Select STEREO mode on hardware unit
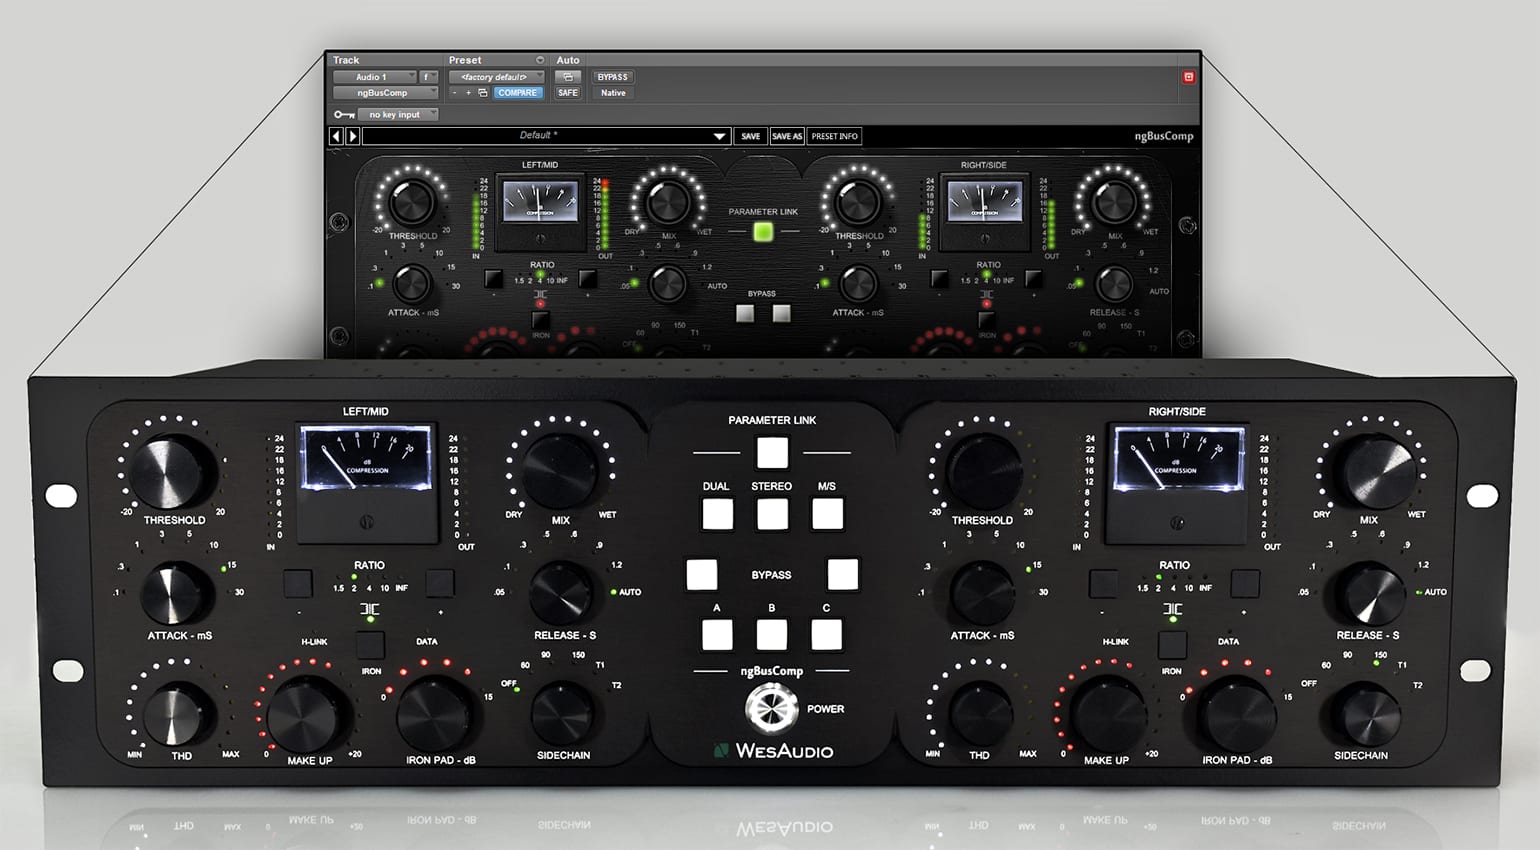This screenshot has width=1540, height=850. [772, 514]
